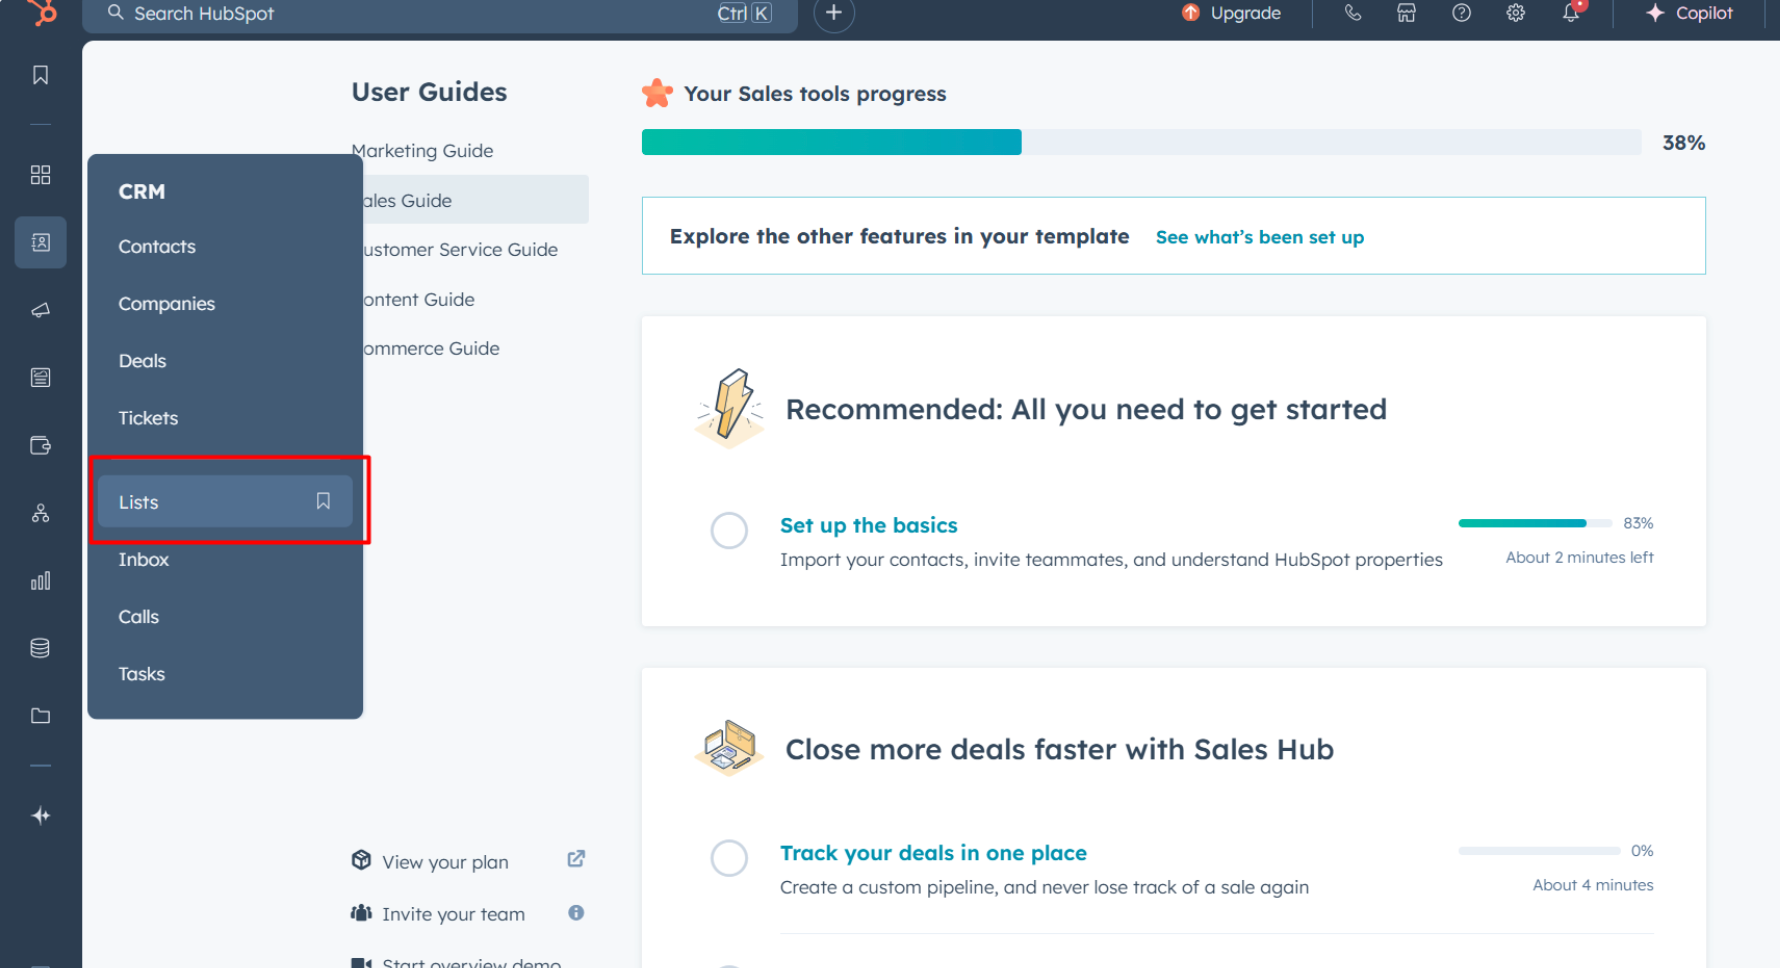Click the box icon beside View your plan
This screenshot has width=1780, height=968.
[361, 860]
